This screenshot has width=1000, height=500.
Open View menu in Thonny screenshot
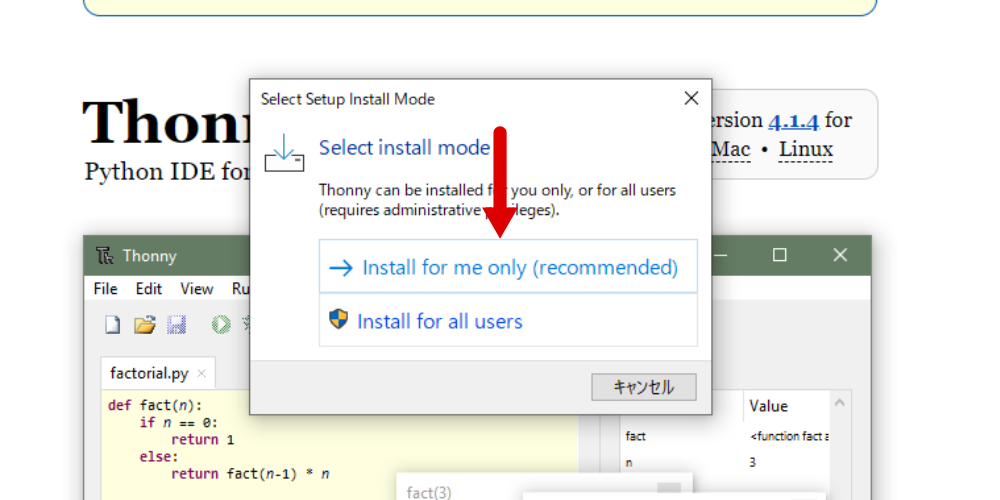point(196,289)
